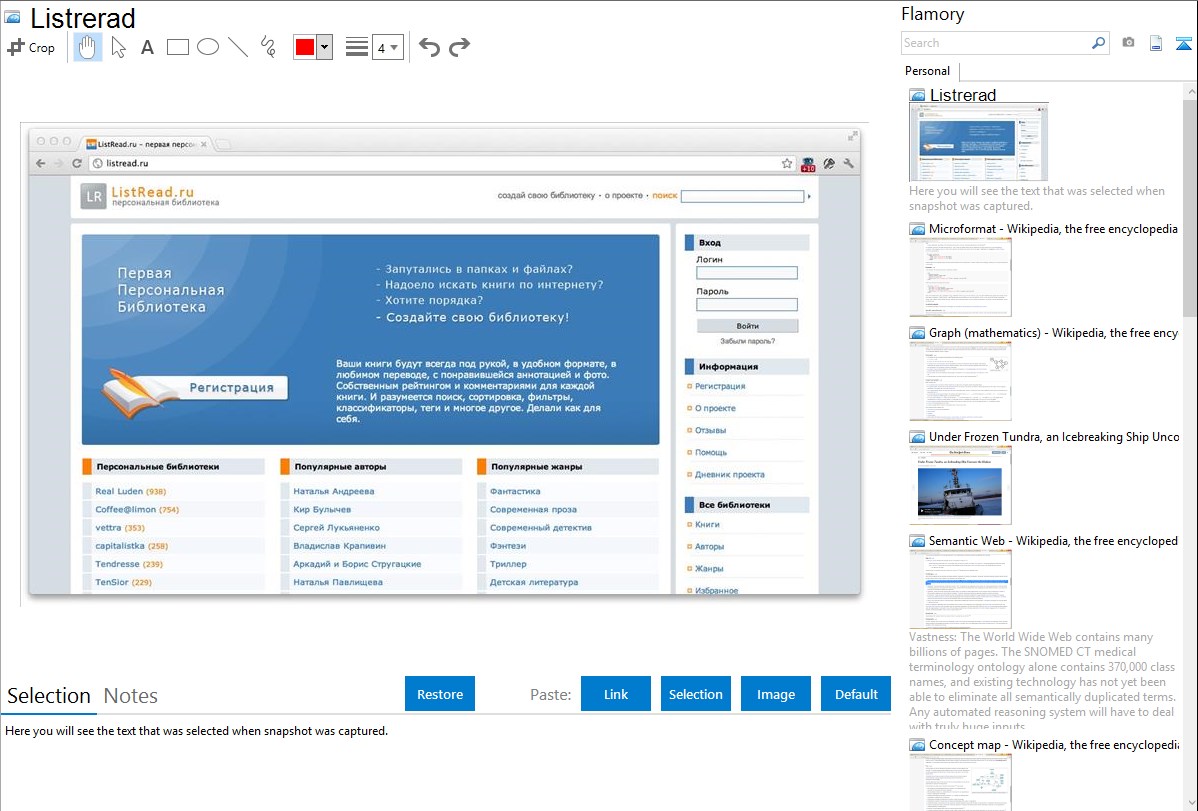Click the line thickness icon

pos(356,47)
